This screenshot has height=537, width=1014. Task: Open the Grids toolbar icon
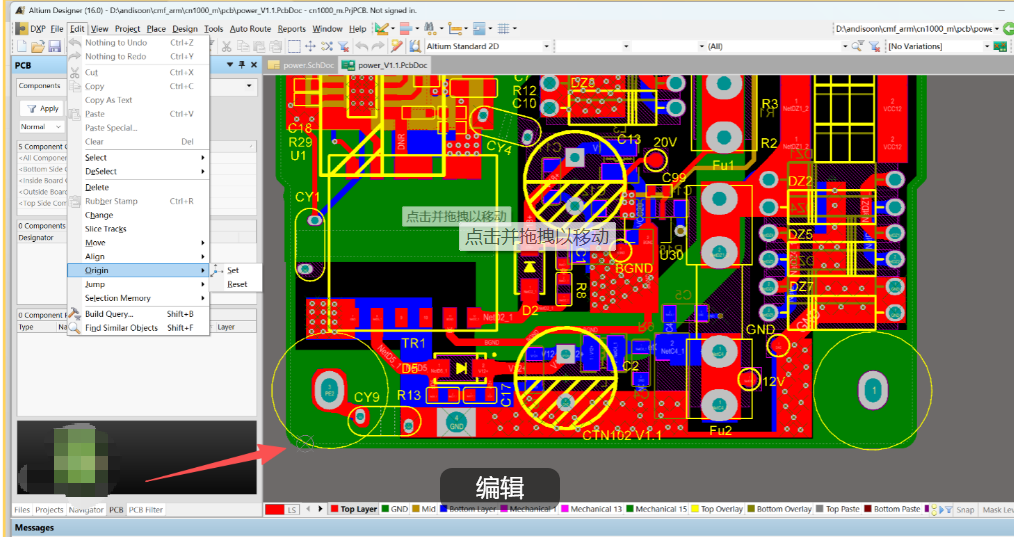coord(503,28)
